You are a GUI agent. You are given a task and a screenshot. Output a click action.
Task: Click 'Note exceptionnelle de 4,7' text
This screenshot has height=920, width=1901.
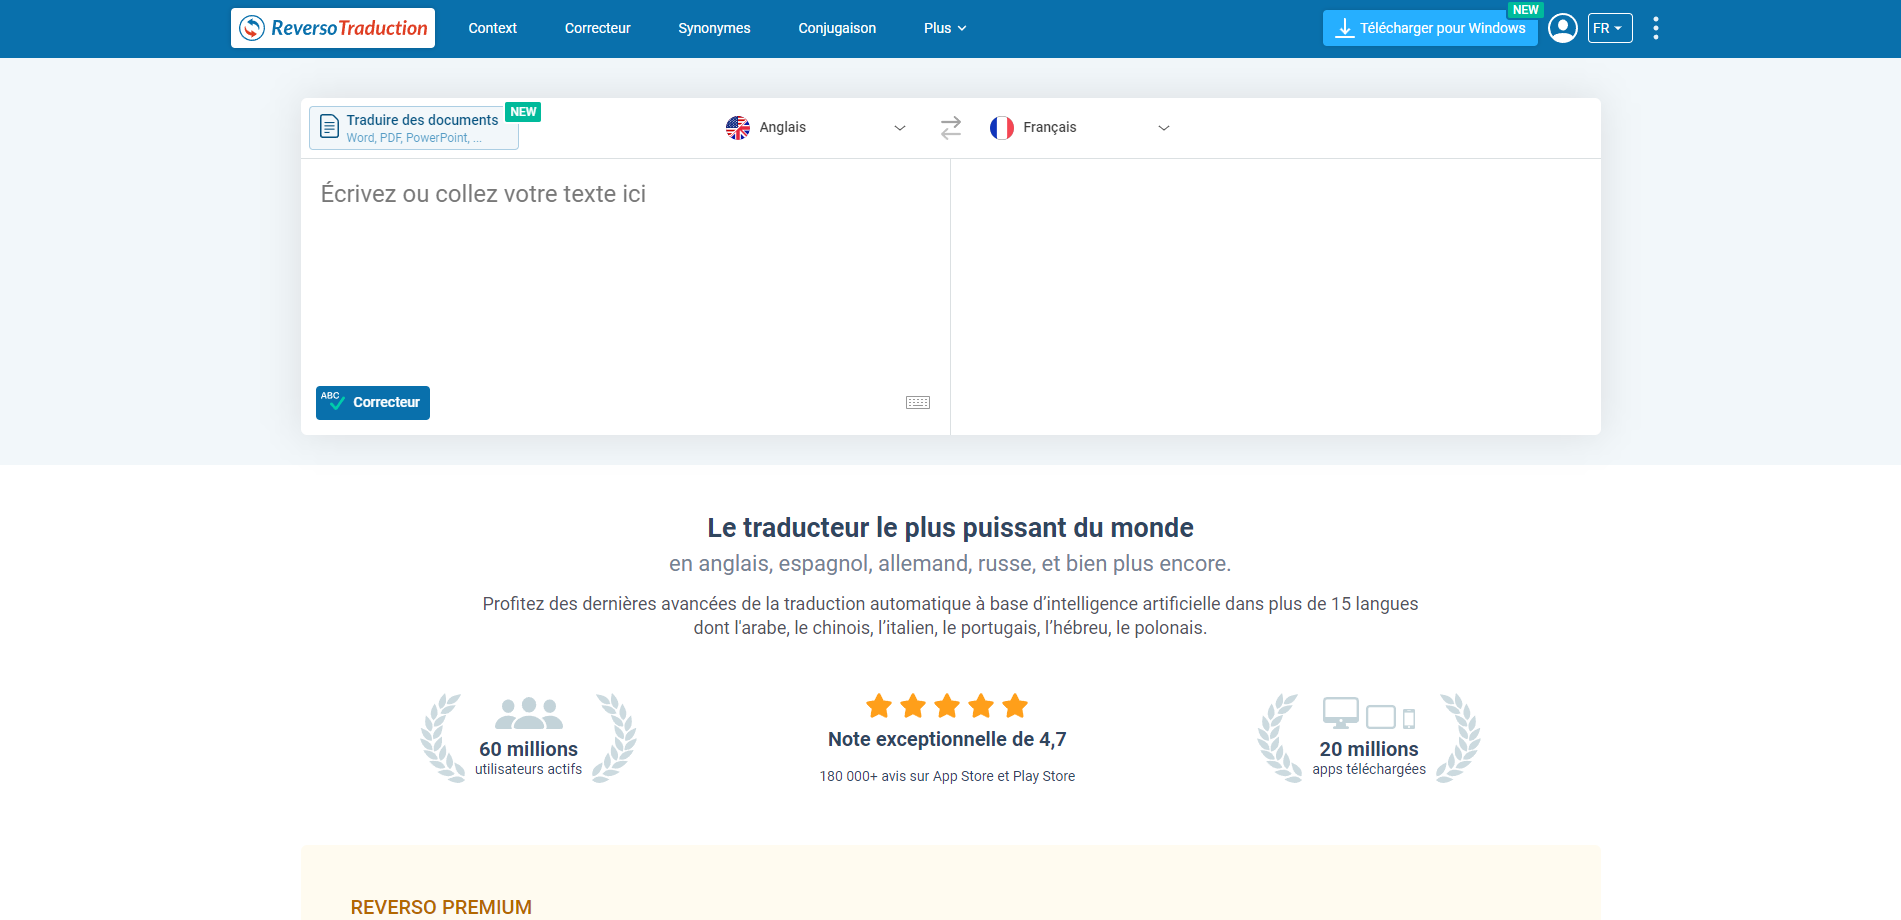point(947,739)
